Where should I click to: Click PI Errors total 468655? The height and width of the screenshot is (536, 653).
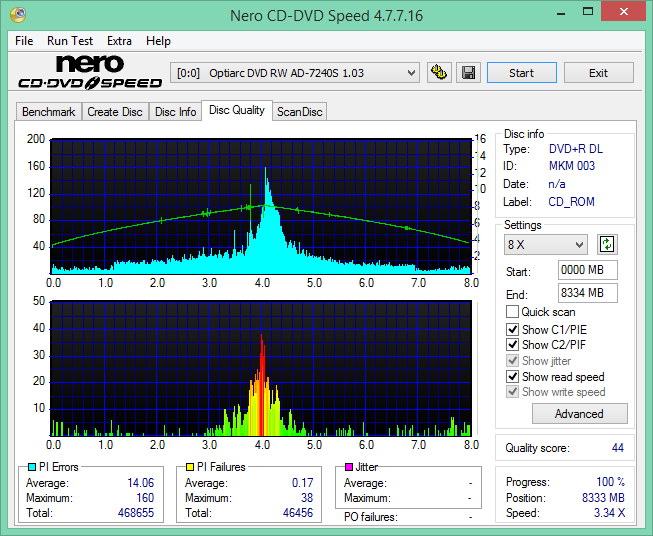tap(136, 513)
